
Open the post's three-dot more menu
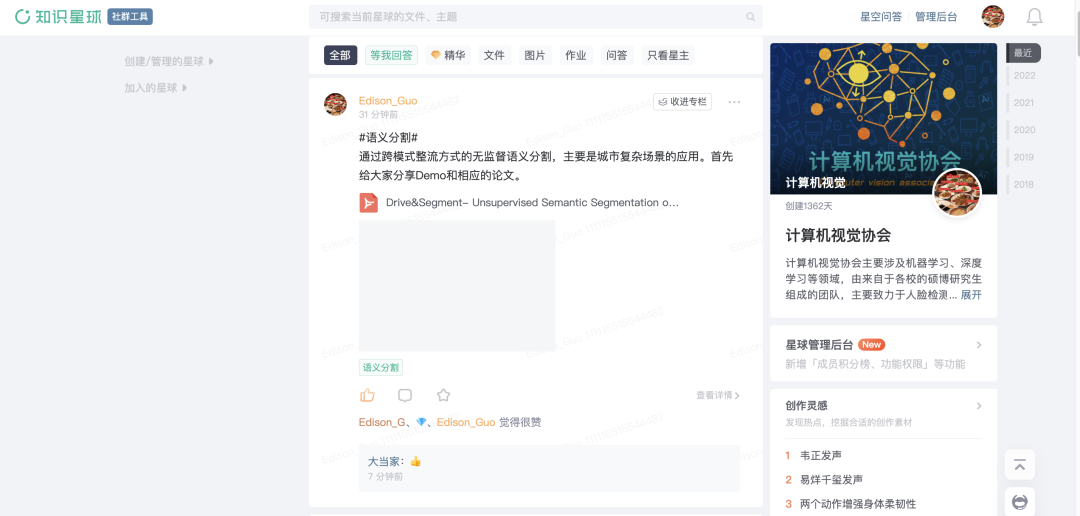(x=734, y=102)
